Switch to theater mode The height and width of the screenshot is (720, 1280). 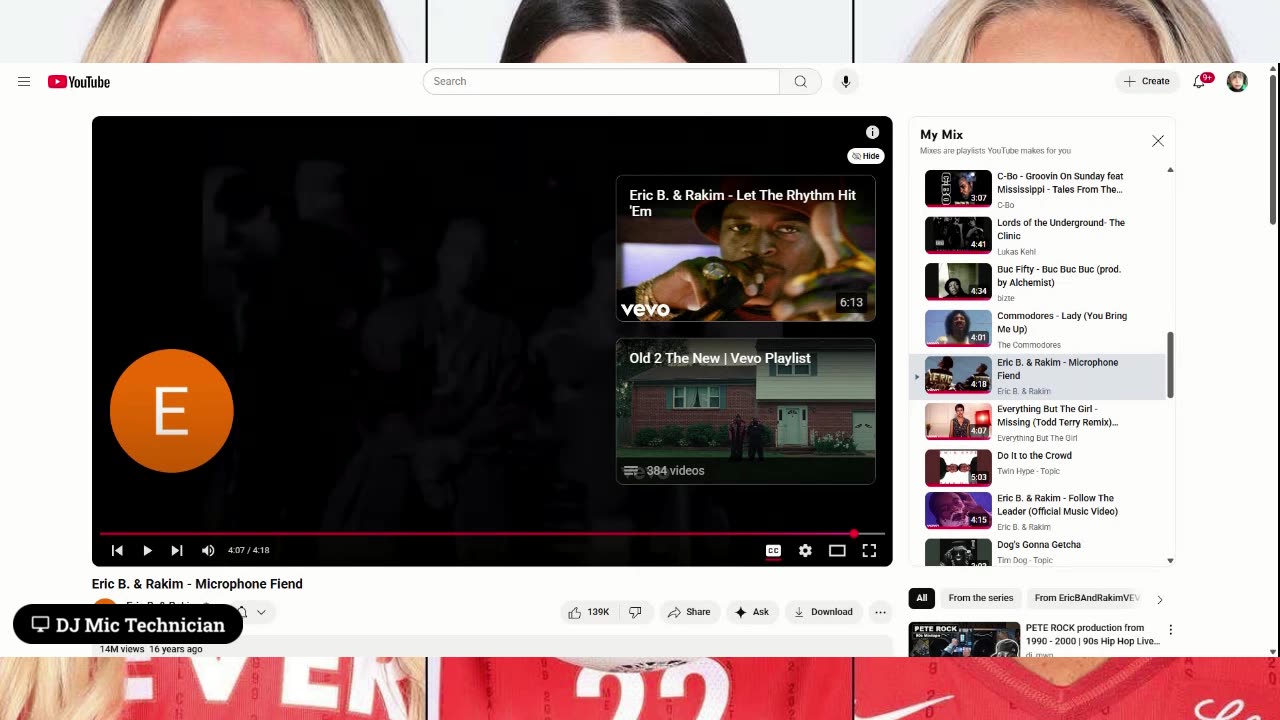point(837,551)
